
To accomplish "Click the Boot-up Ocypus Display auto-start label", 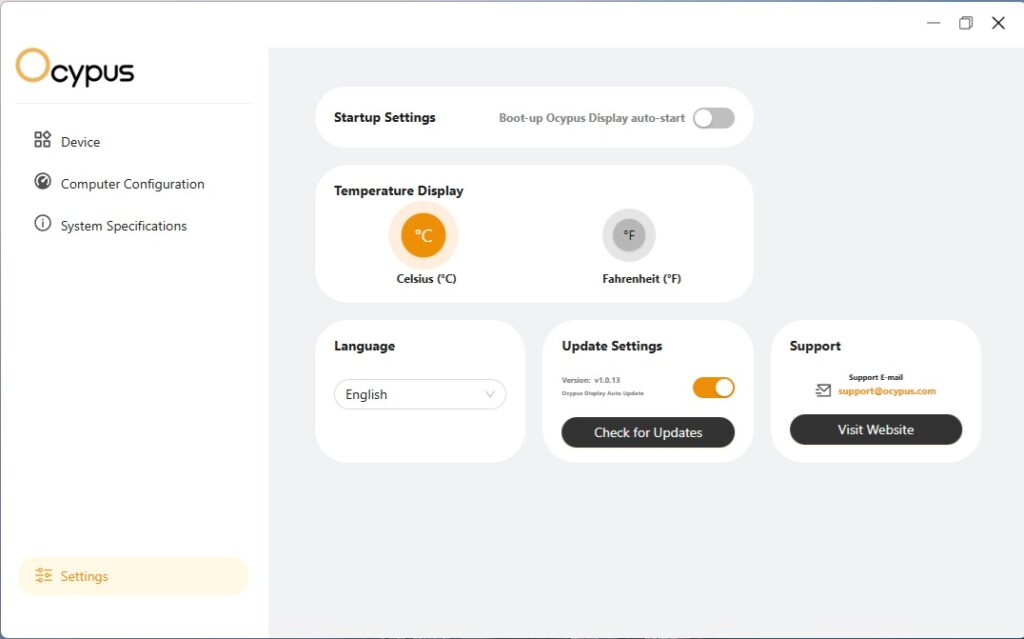I will [x=592, y=118].
